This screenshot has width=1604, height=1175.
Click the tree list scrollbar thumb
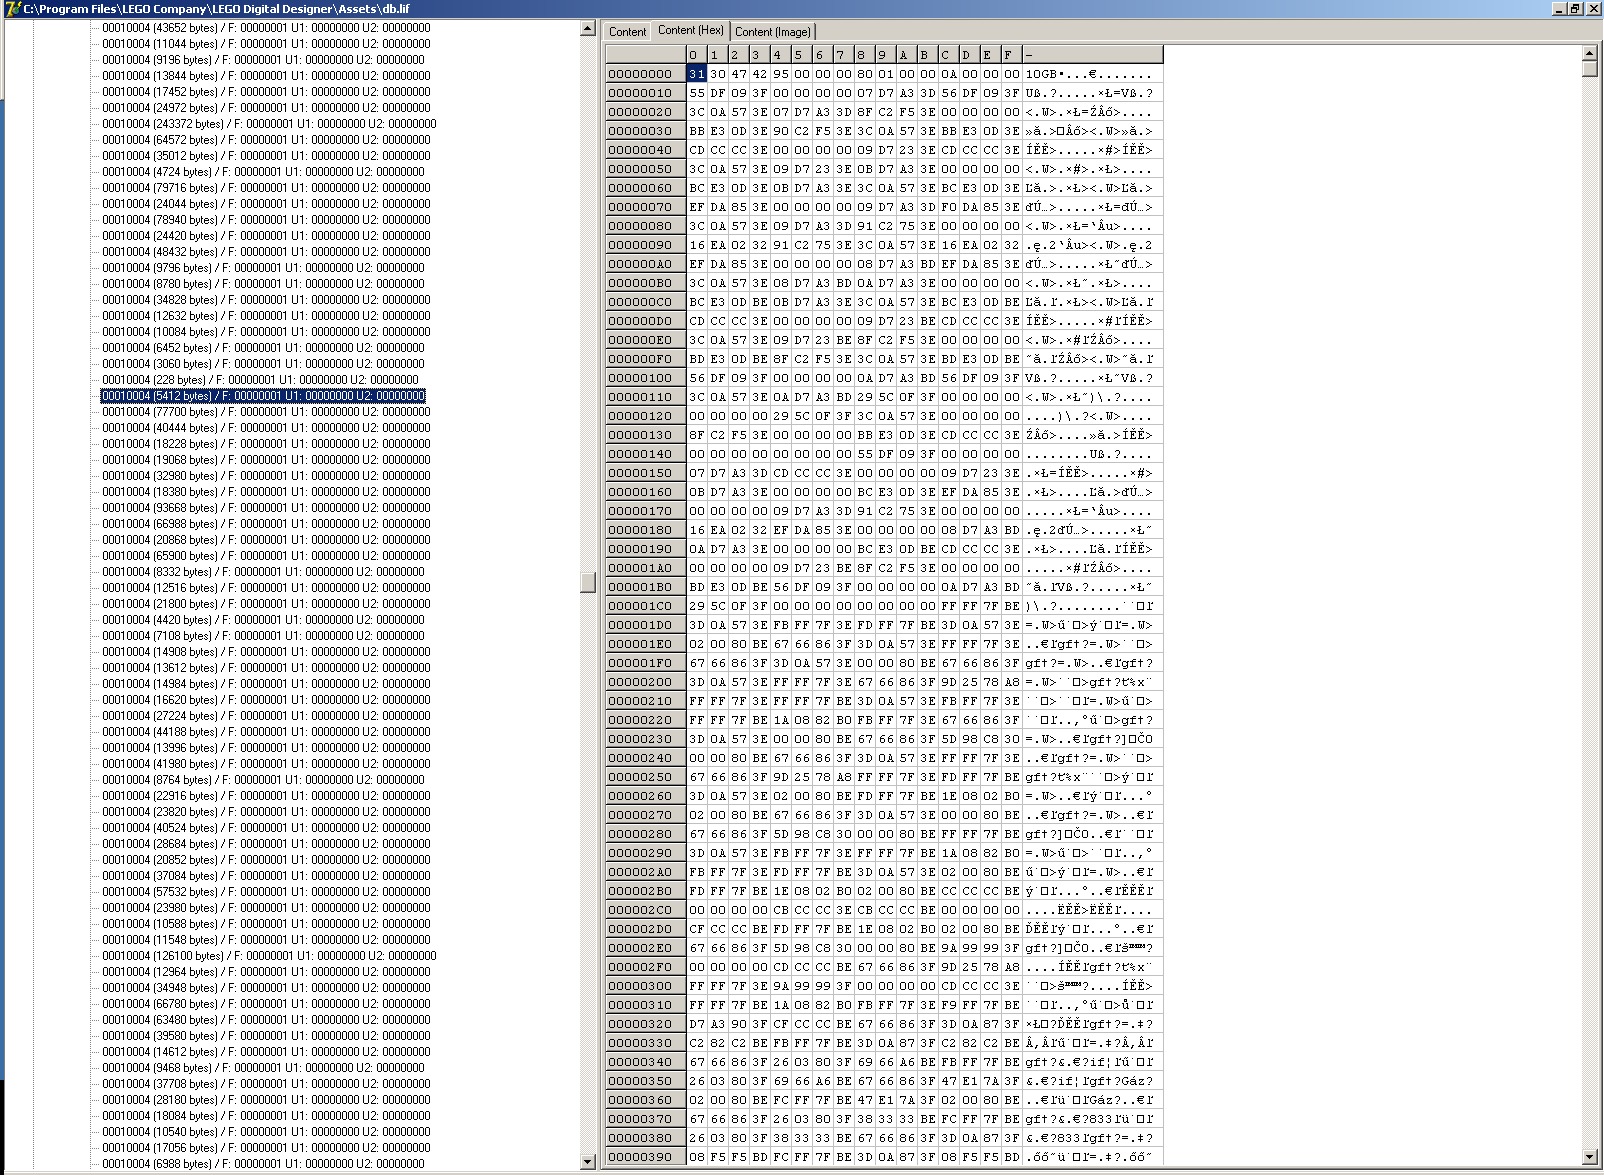[x=588, y=582]
